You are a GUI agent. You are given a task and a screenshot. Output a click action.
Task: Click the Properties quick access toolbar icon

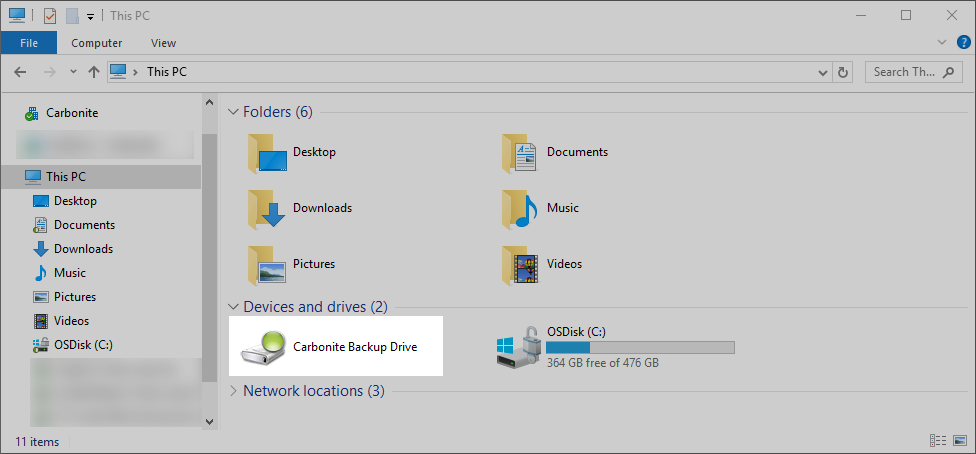coord(50,16)
